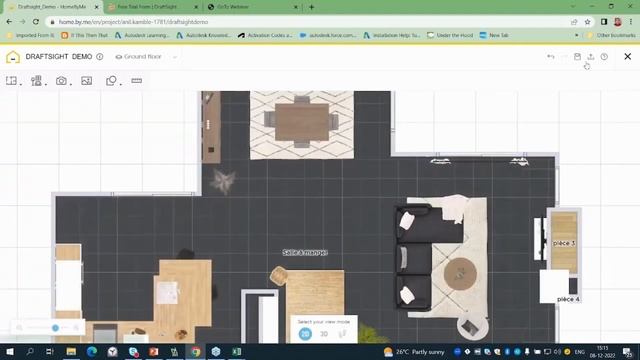Switch to first-person walk view mode
The width and height of the screenshot is (640, 360).
[342, 334]
